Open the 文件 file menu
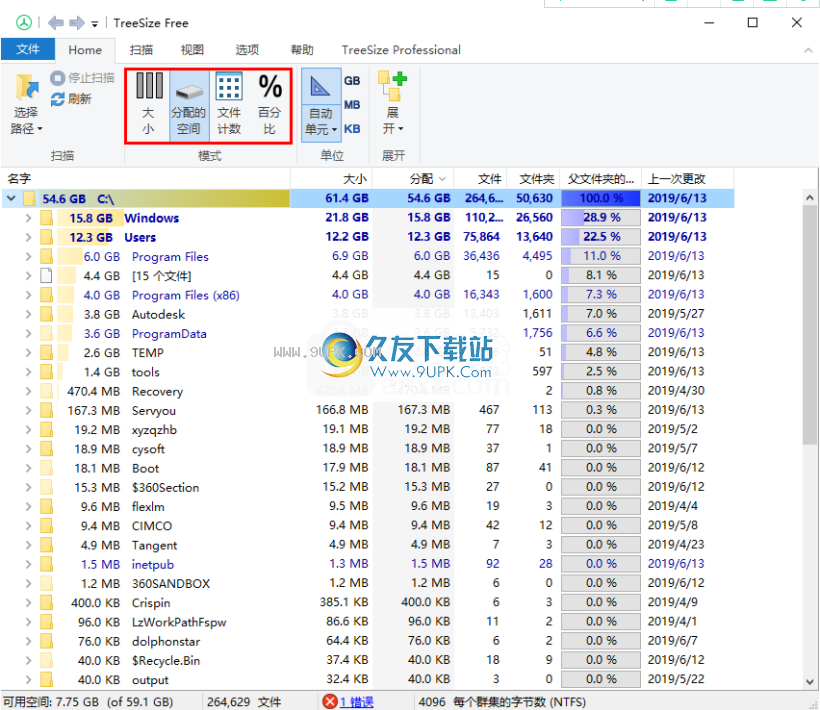 point(28,49)
